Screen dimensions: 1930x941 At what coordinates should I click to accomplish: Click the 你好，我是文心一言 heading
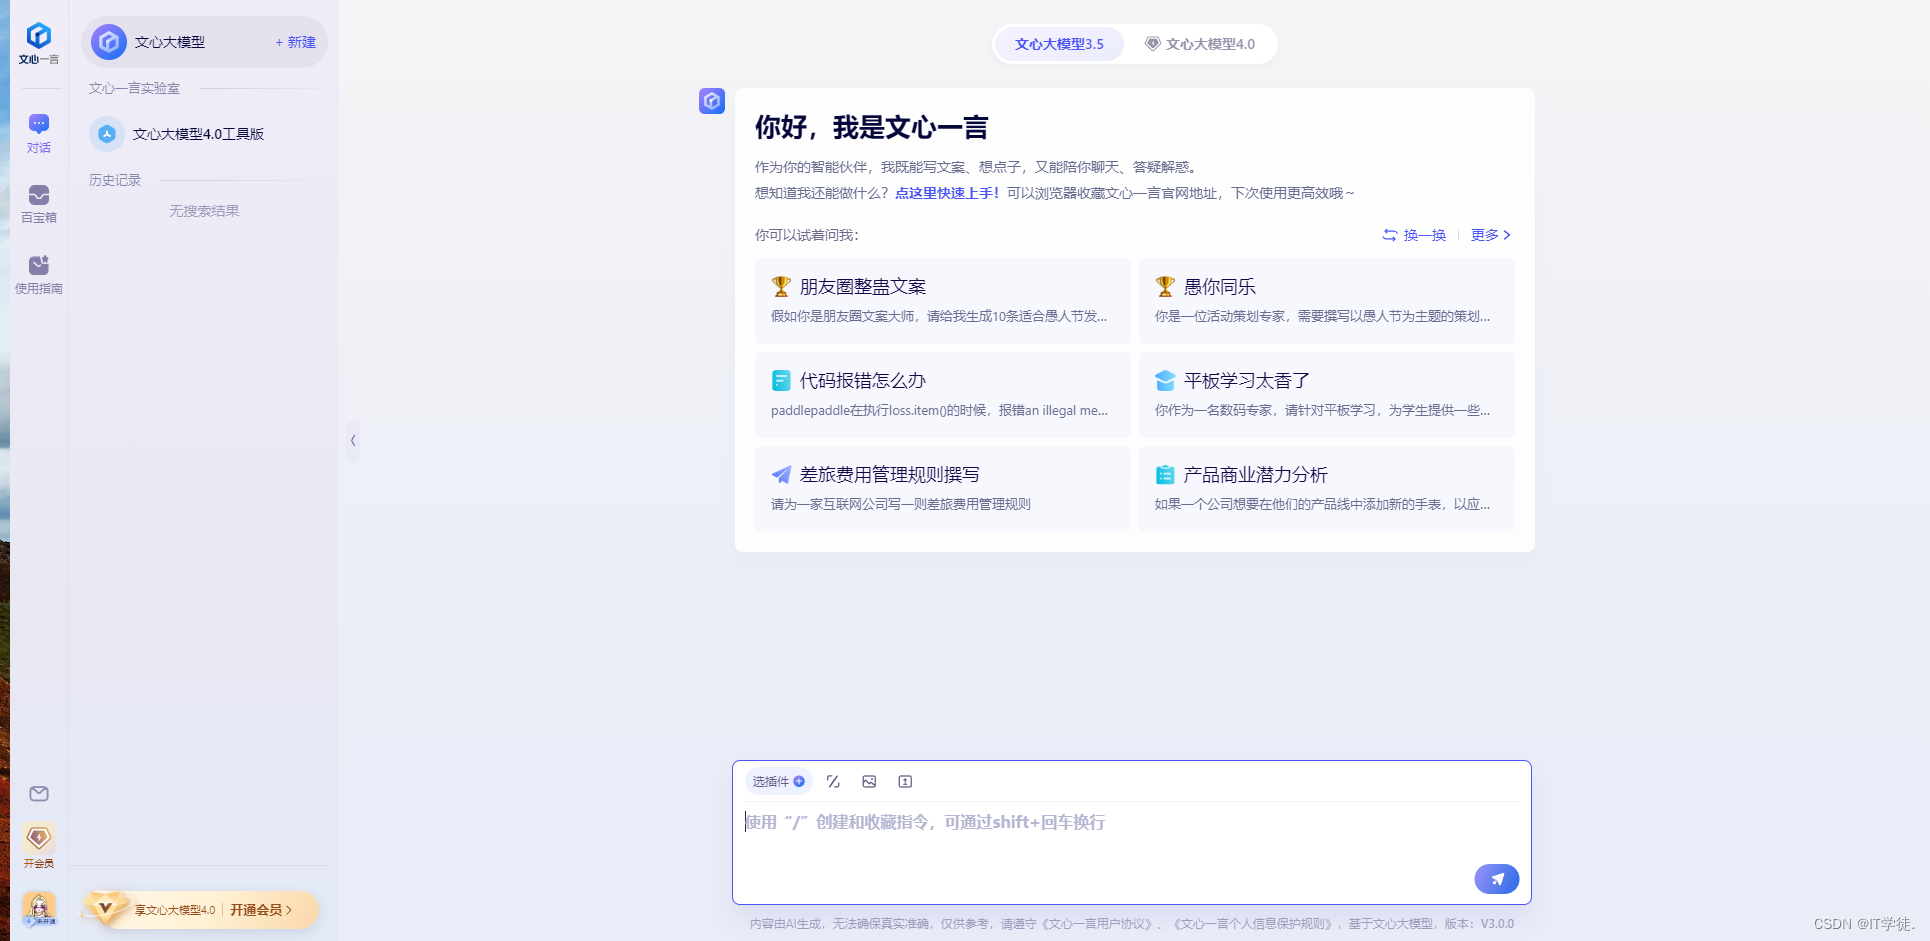871,128
